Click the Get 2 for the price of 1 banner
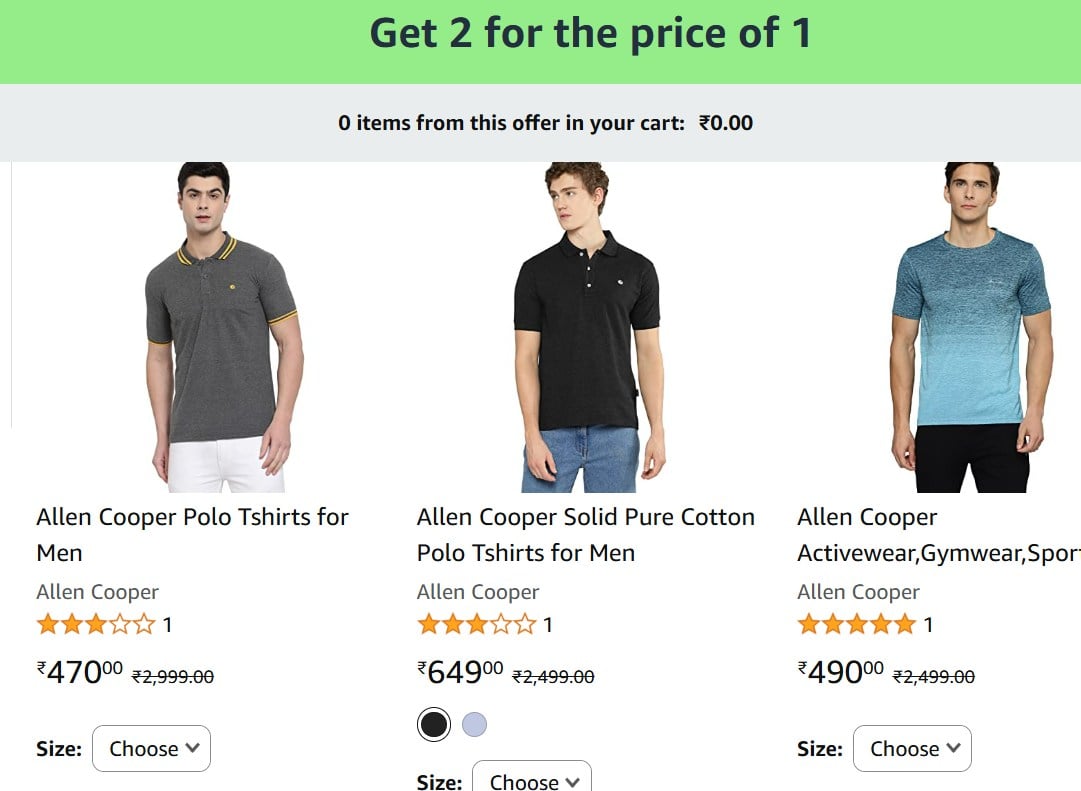1081x791 pixels. [x=540, y=41]
